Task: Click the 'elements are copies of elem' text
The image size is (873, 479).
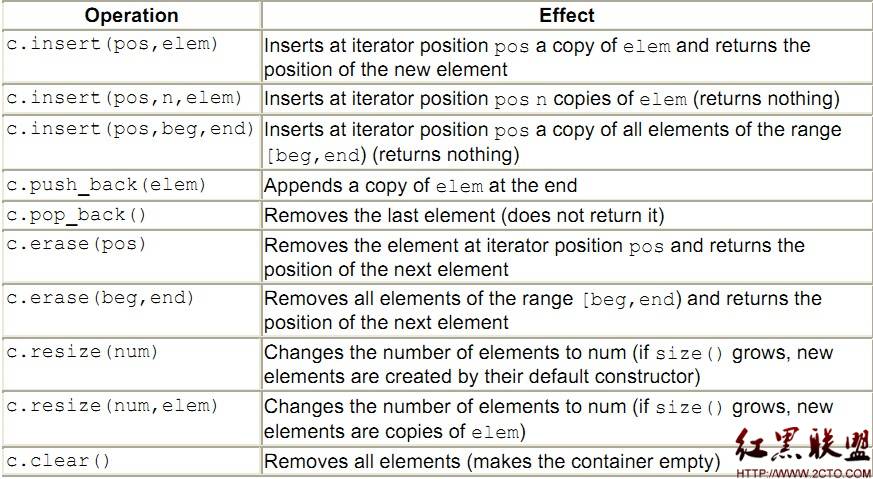Action: click(394, 431)
